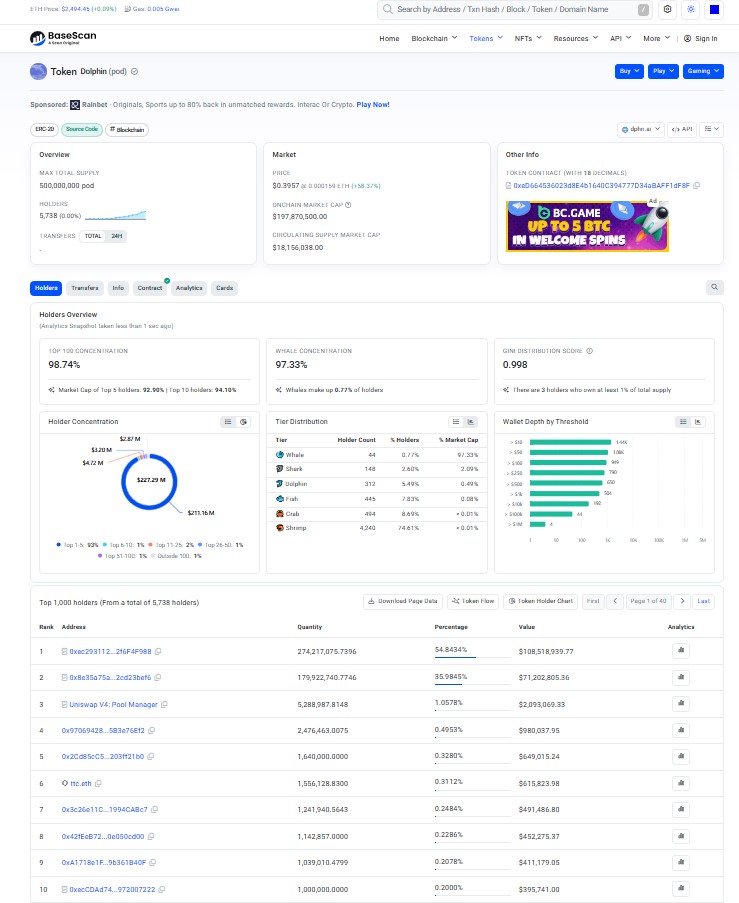Viewport: 739px width, 903px height.
Task: Switch Tier Distribution to table view
Action: pos(456,422)
